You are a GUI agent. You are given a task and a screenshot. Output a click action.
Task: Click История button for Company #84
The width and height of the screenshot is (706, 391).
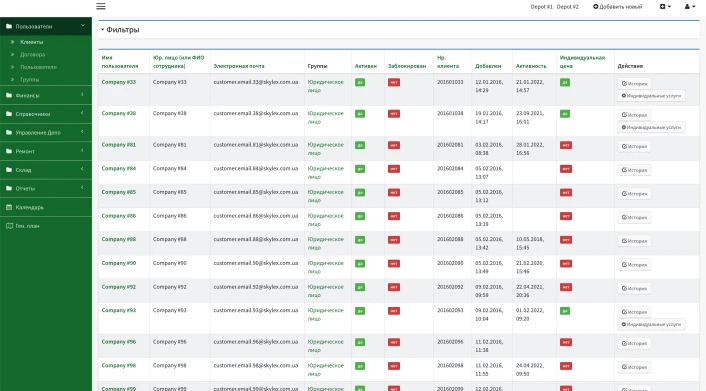634,170
